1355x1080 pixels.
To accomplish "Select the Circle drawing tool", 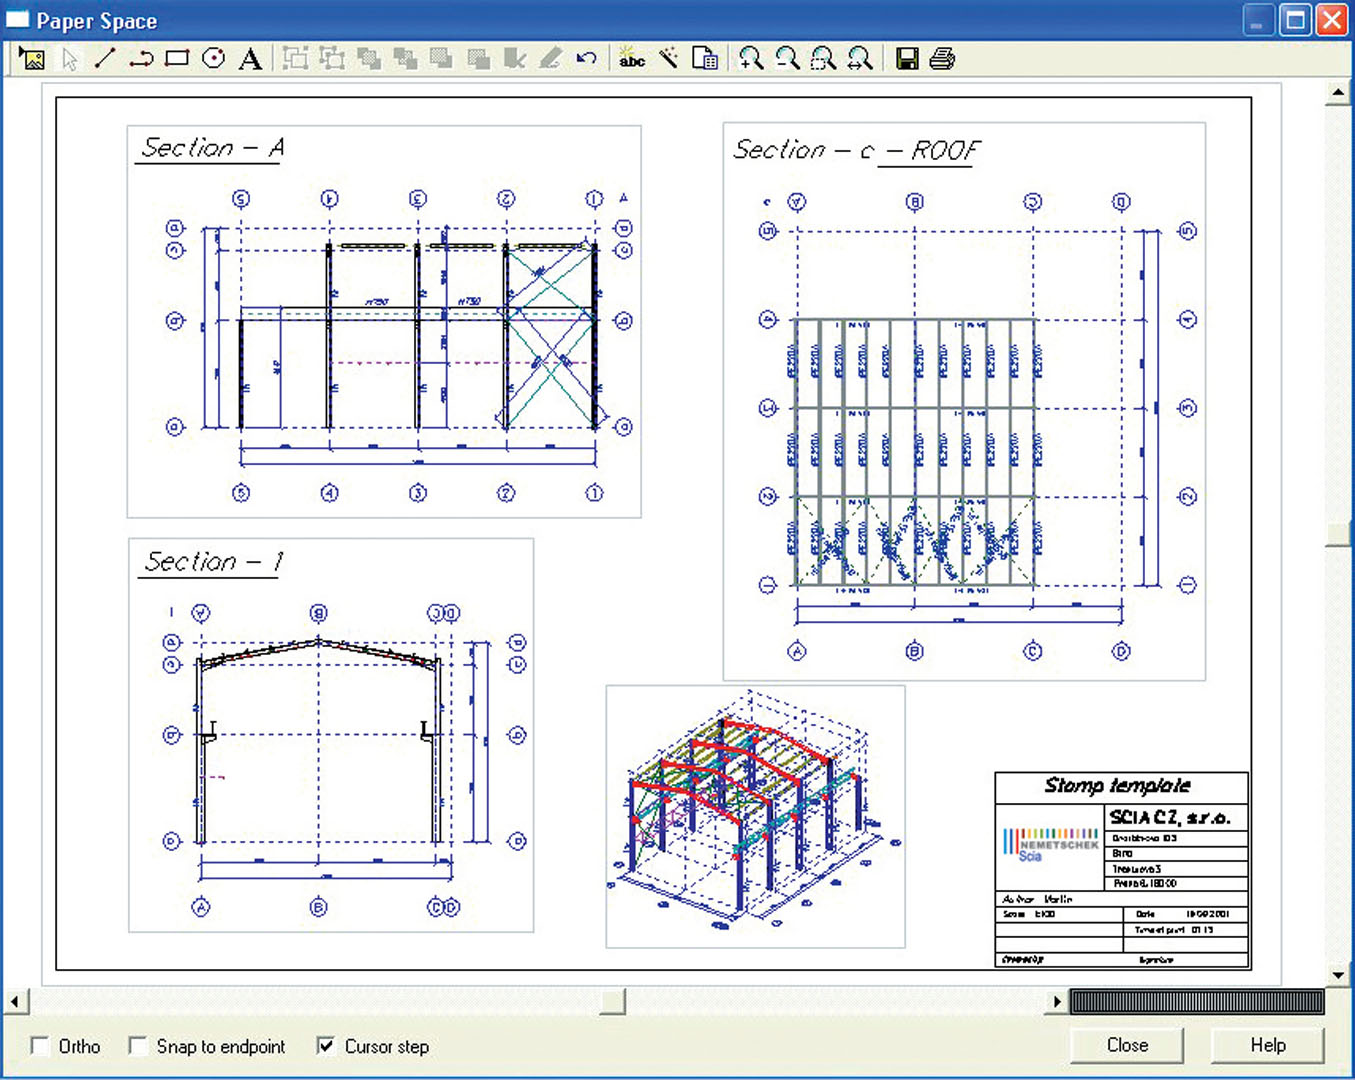I will [x=213, y=59].
